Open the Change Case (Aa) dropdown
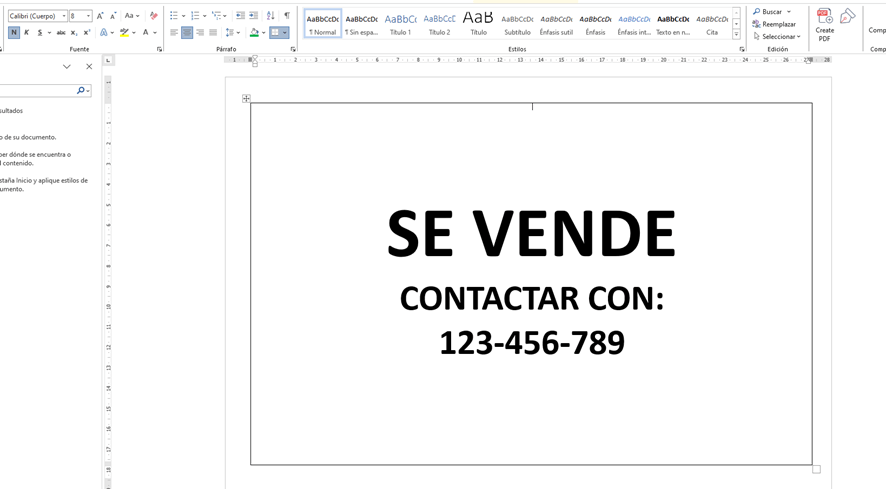 point(132,16)
